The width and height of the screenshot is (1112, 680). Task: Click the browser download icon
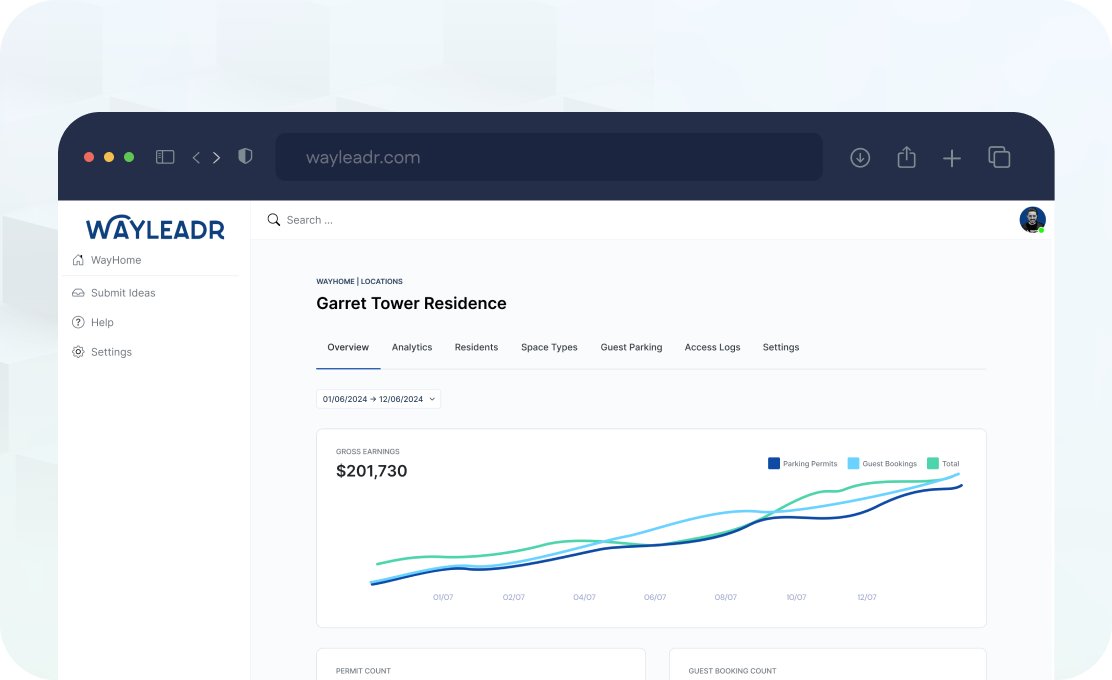[x=860, y=157]
